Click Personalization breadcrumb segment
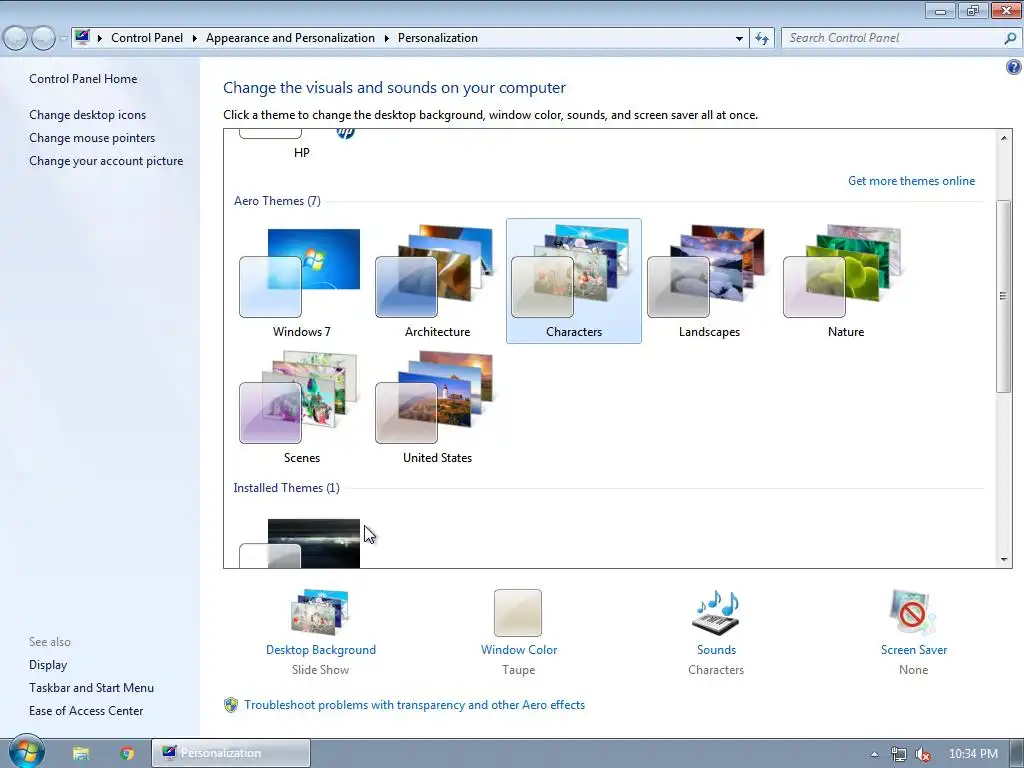 438,38
